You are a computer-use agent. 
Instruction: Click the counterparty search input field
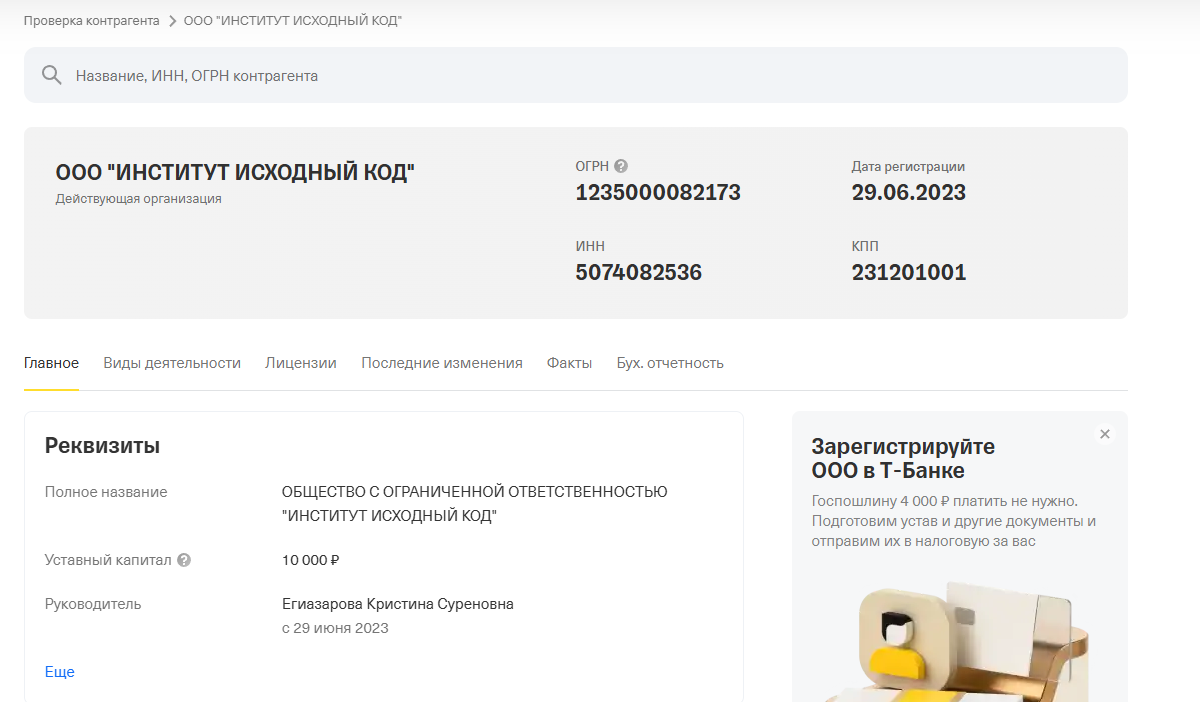(400, 74)
